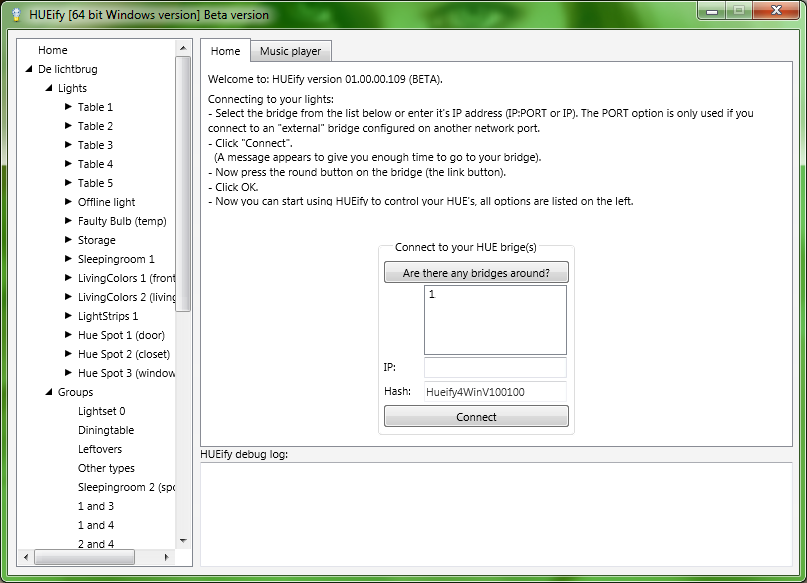The image size is (807, 583).
Task: Click the tree scroll up arrow
Action: point(183,48)
